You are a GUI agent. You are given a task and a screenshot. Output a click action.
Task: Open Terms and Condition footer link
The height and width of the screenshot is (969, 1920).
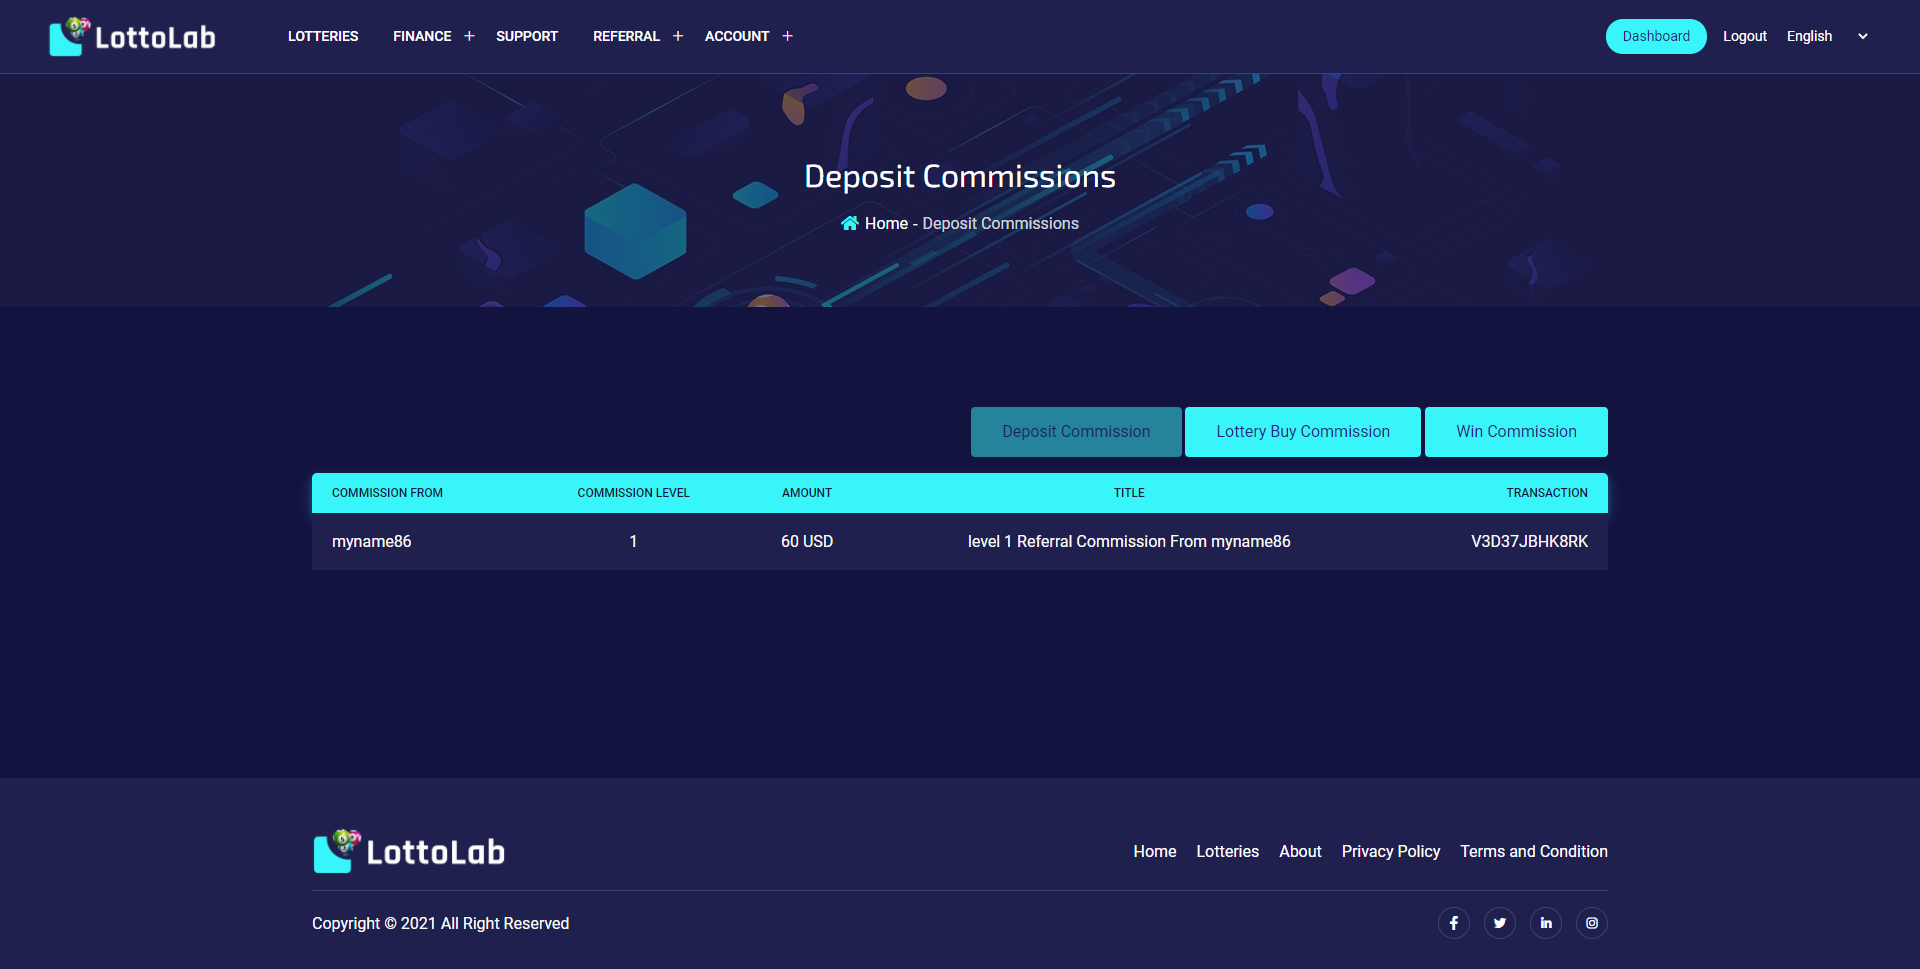[1533, 852]
